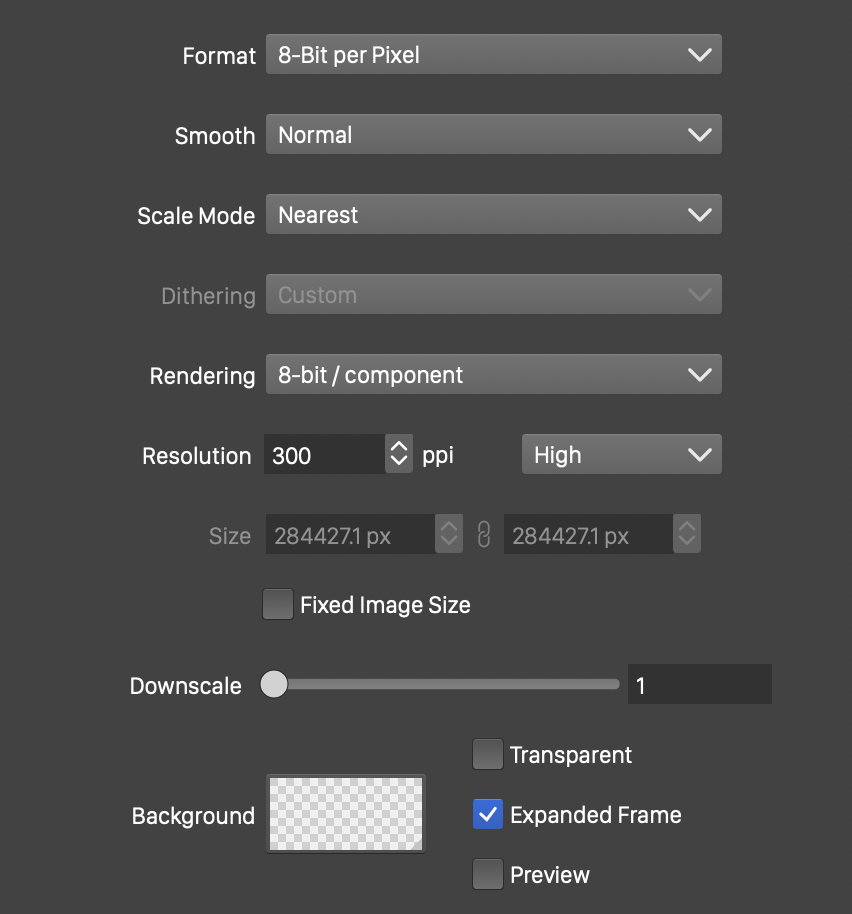Click the height Size field
This screenshot has height=914, width=852.
(x=588, y=535)
